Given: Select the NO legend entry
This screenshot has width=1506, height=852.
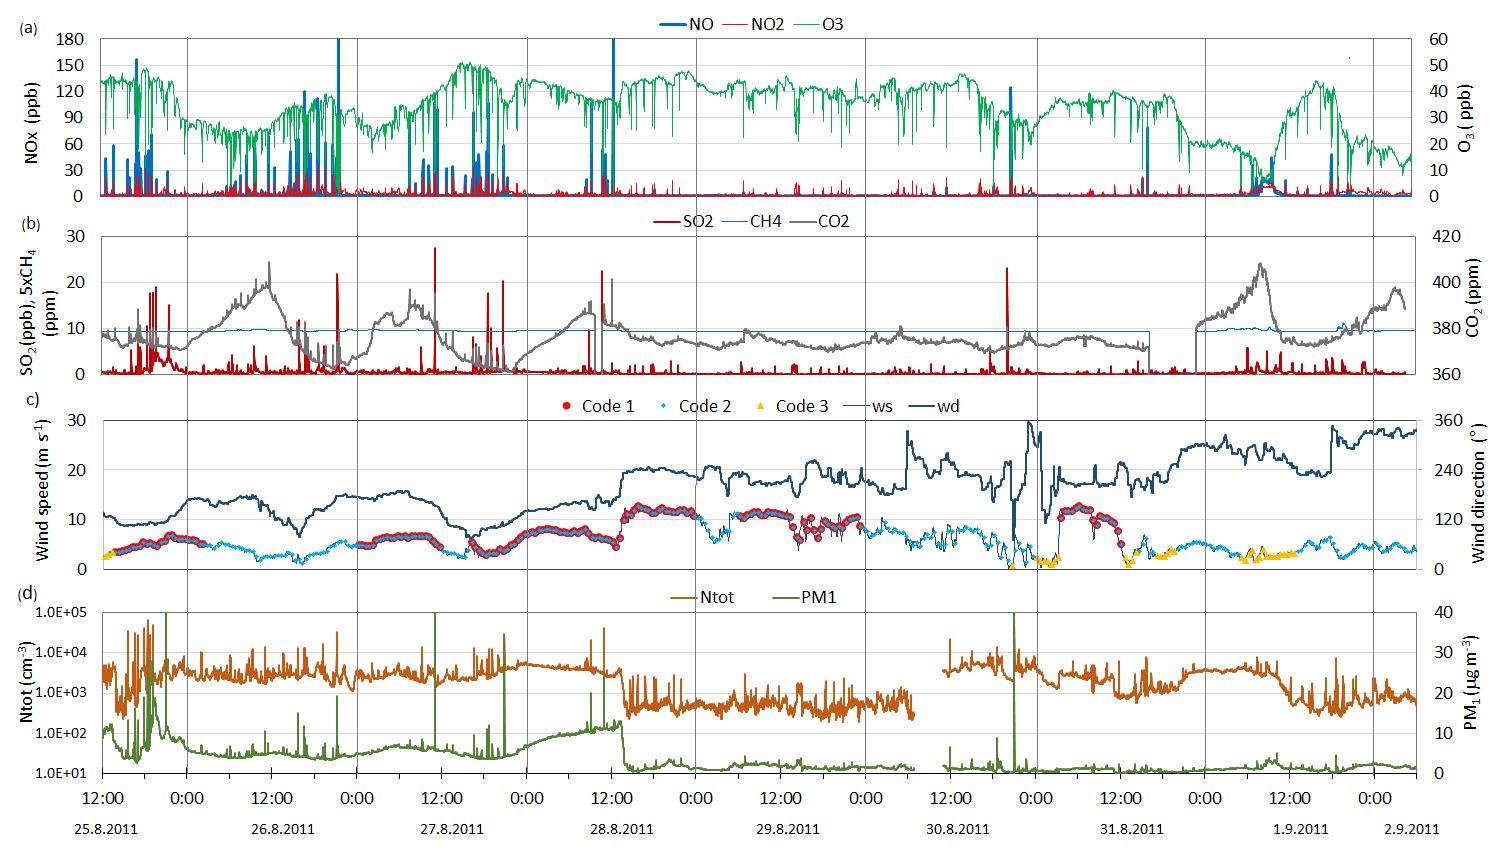Looking at the screenshot, I should [x=700, y=24].
